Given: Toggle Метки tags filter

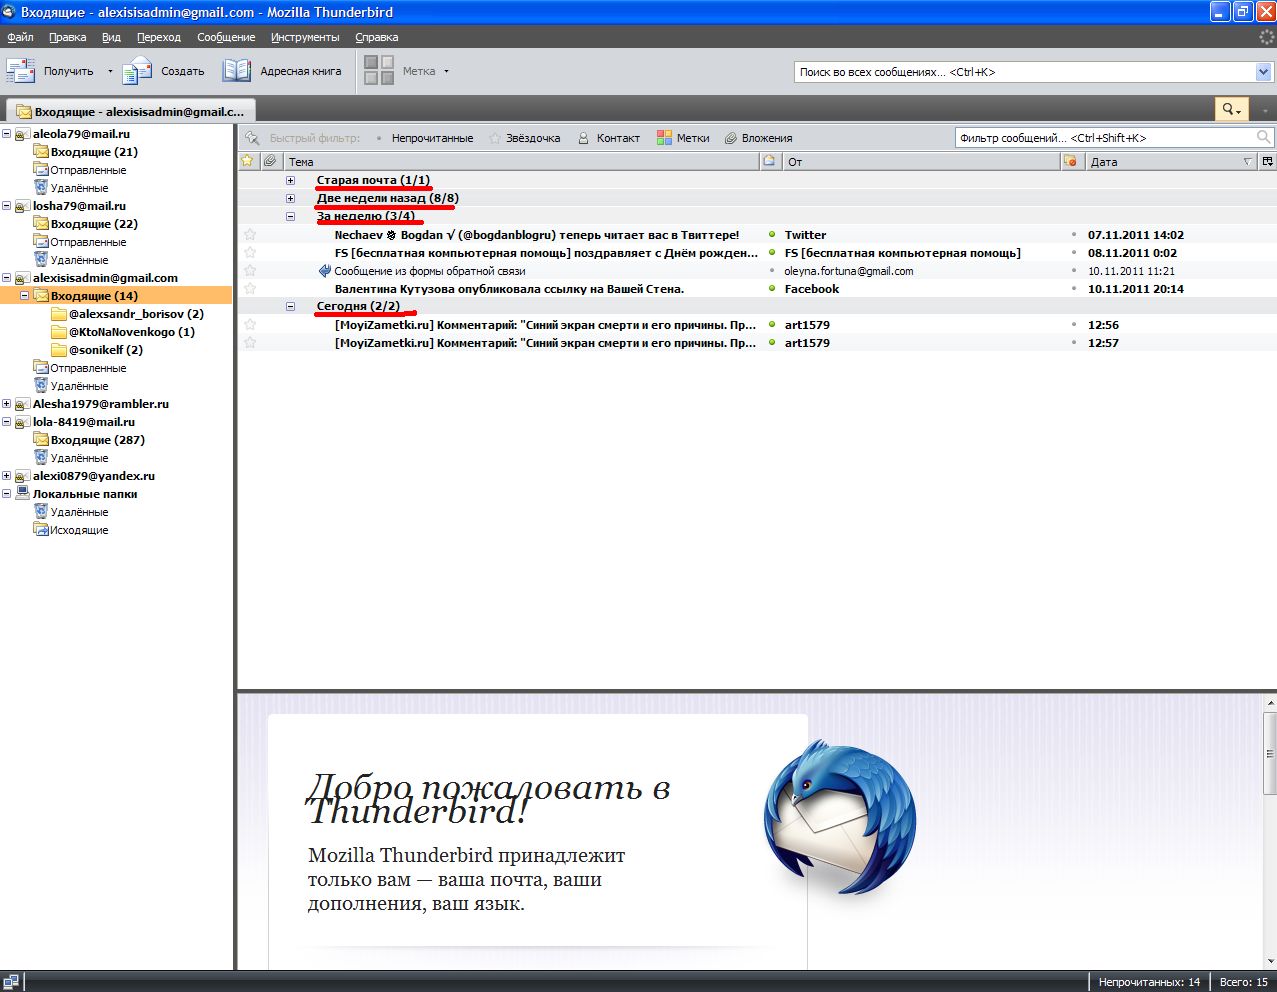Looking at the screenshot, I should [x=683, y=138].
